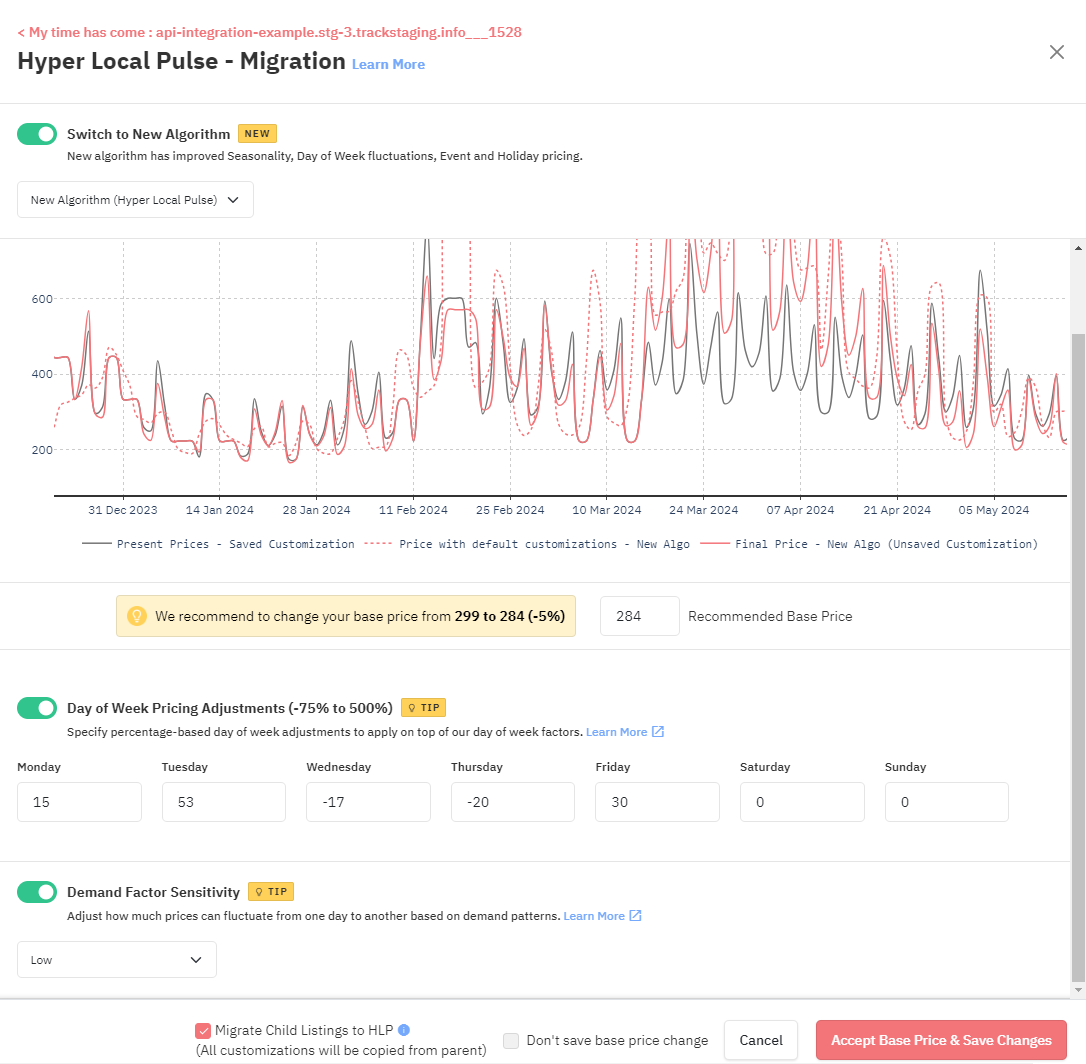
Task: Click Accept Base Price & Save Changes
Action: coord(940,1040)
